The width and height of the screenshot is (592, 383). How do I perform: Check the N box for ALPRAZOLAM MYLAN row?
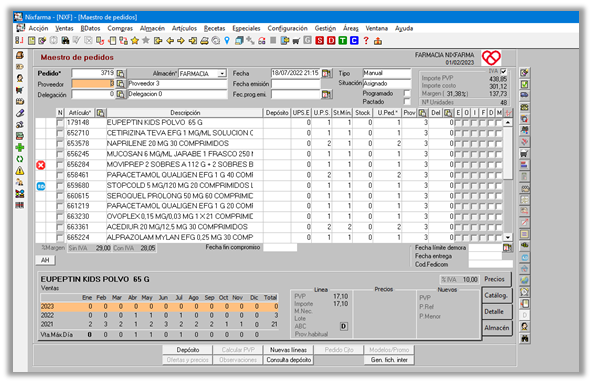pyautogui.click(x=60, y=238)
